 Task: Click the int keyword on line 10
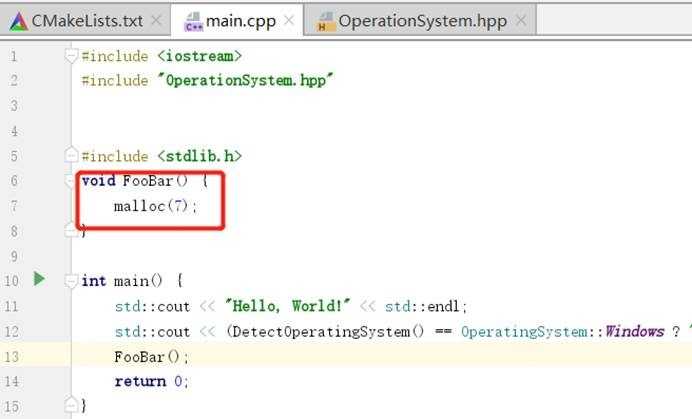tap(94, 281)
